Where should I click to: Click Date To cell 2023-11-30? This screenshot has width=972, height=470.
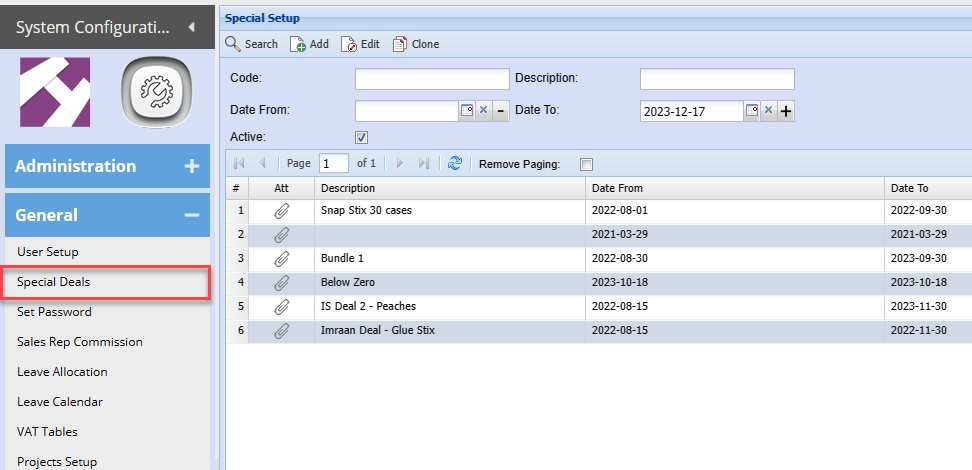click(928, 308)
